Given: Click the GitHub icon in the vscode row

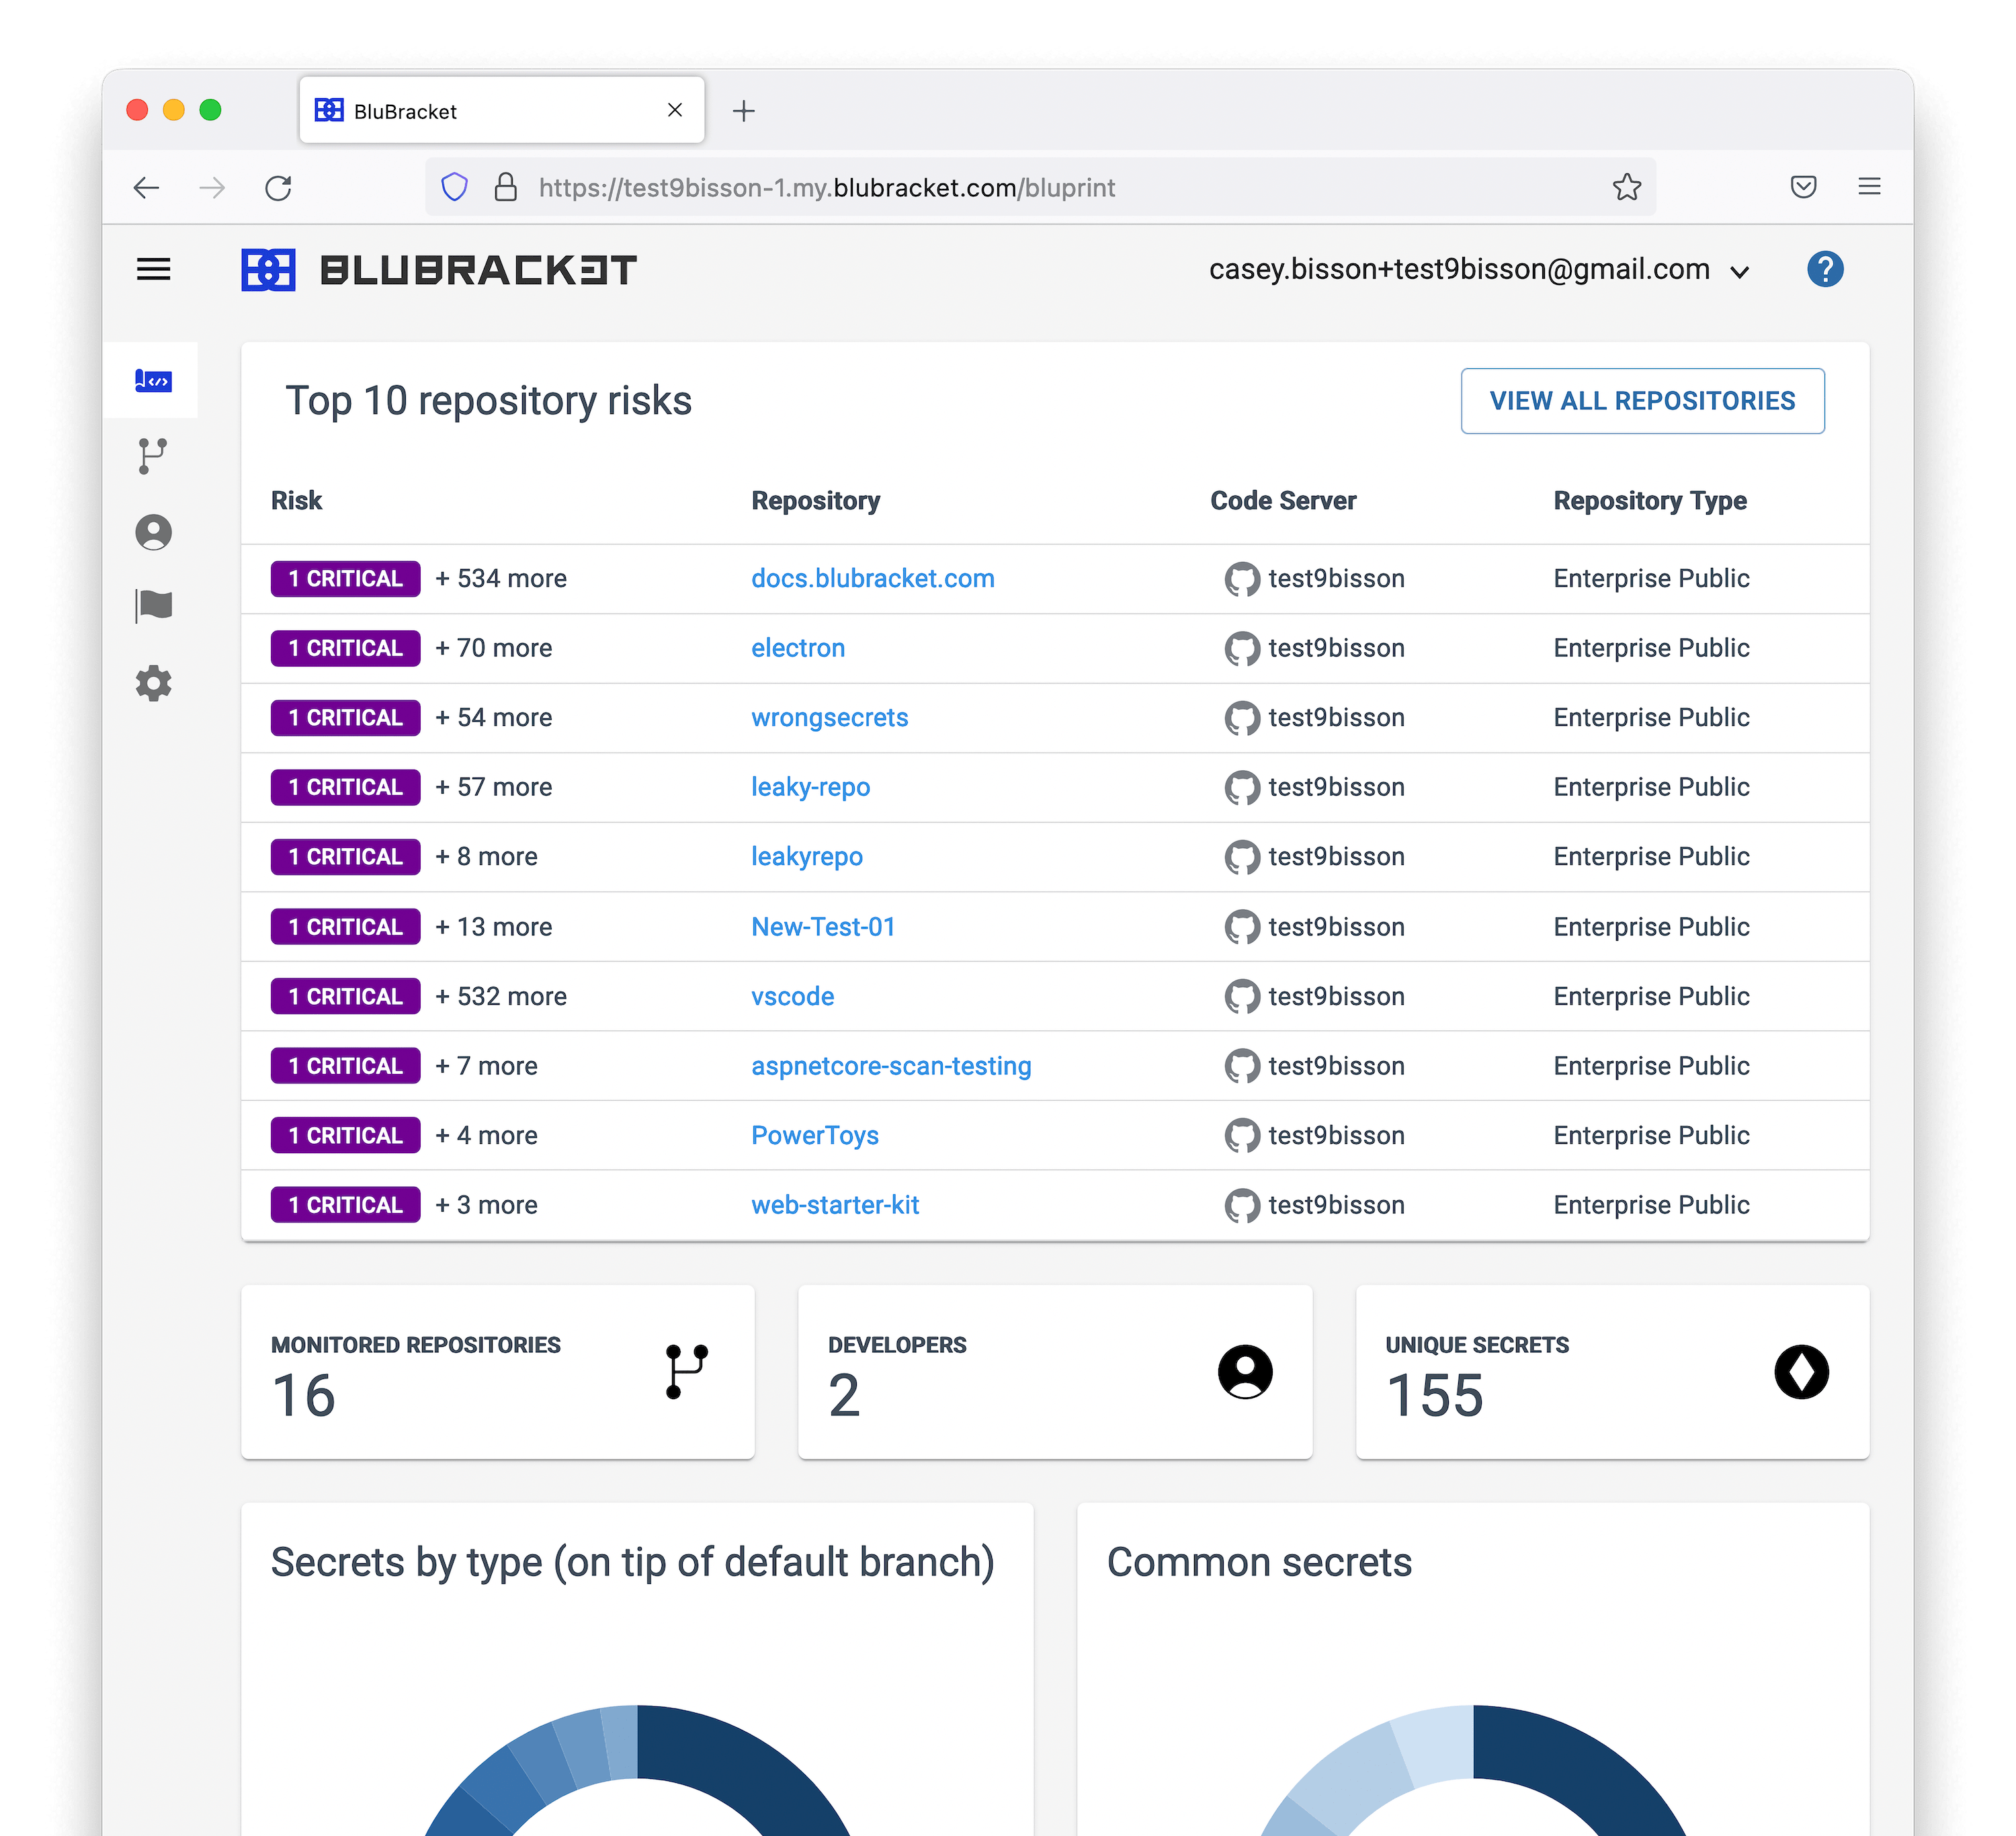Looking at the screenshot, I should pos(1242,997).
